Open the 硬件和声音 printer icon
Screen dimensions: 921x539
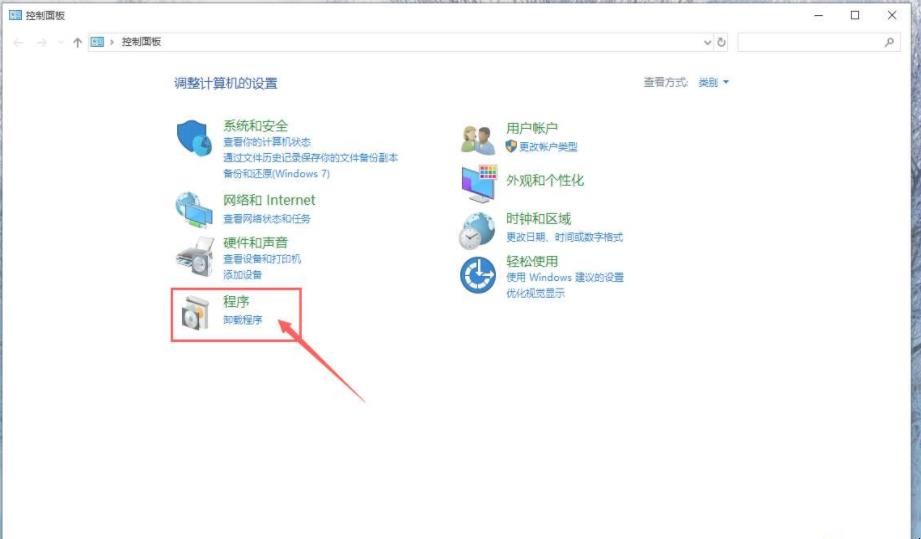[194, 257]
